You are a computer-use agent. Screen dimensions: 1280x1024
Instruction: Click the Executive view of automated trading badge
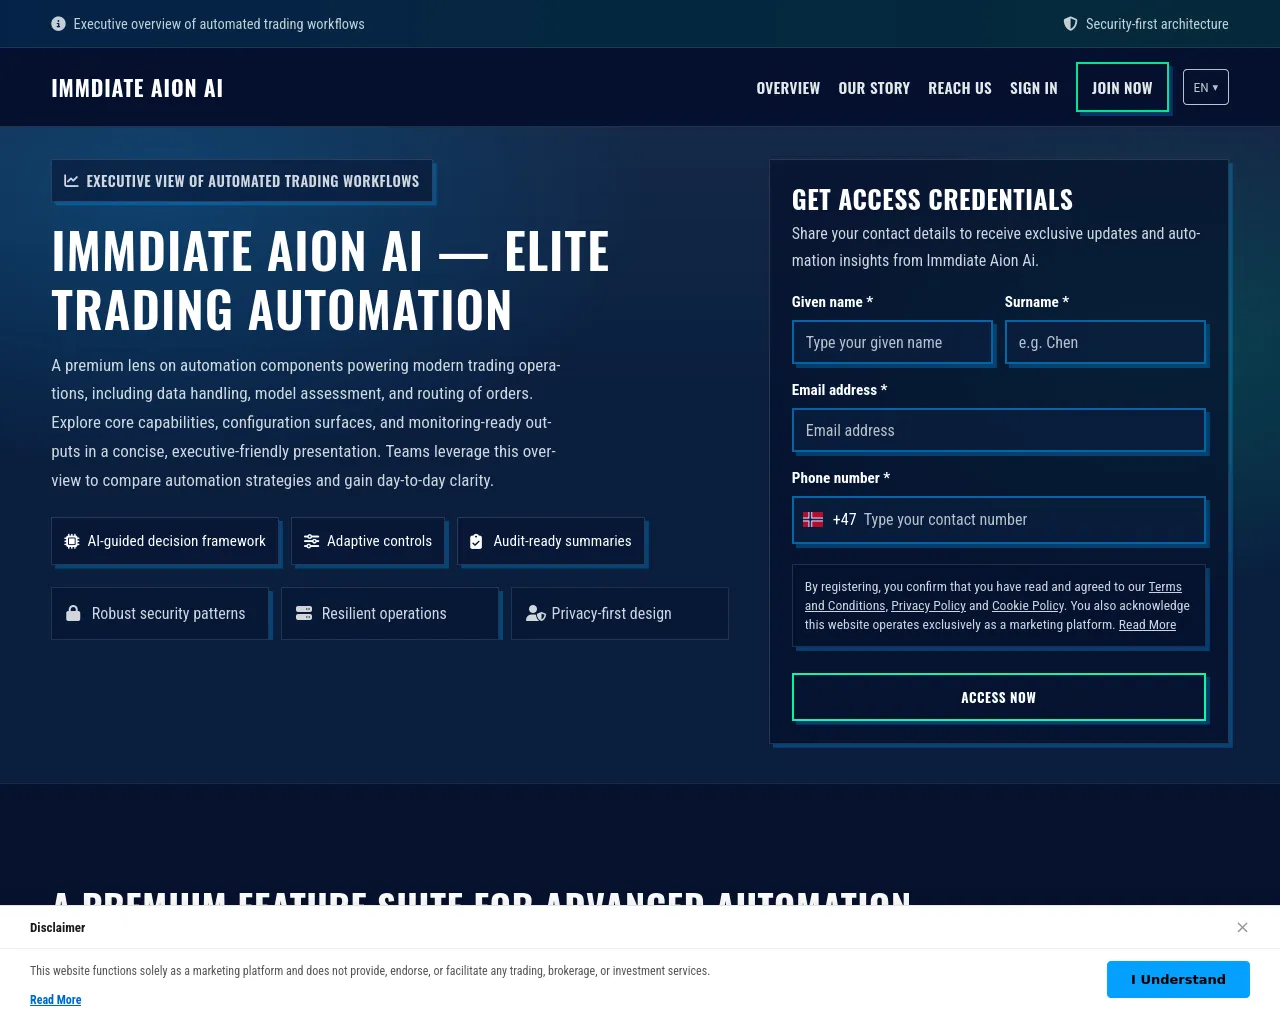point(242,181)
